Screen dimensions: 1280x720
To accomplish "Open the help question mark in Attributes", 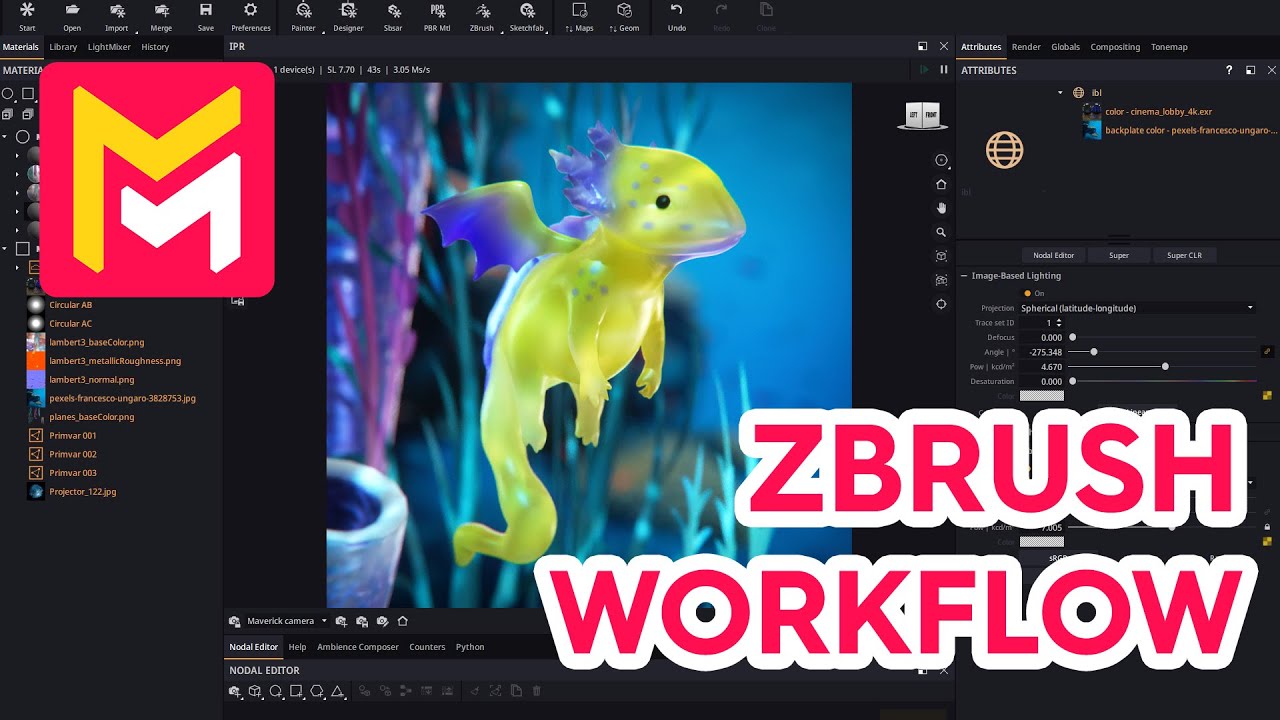I will coord(1229,70).
